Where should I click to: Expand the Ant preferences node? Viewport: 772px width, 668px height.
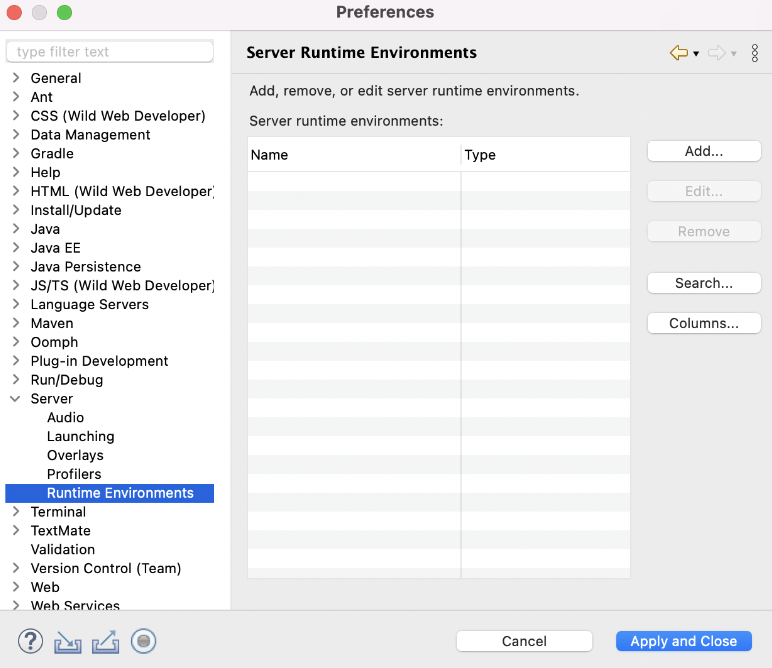click(16, 96)
